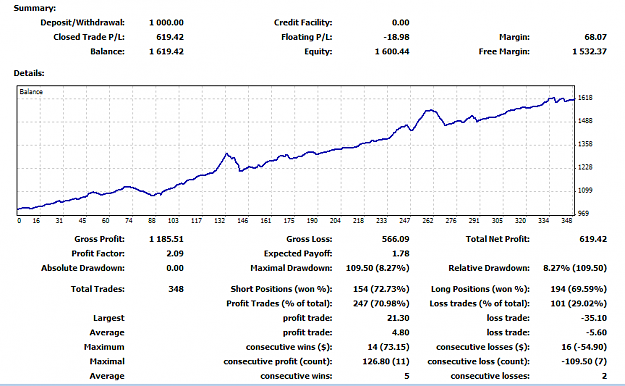Viewport: 625px width, 386px height.
Task: Click the consecutive wins value 14 (73.15)
Action: tap(388, 347)
